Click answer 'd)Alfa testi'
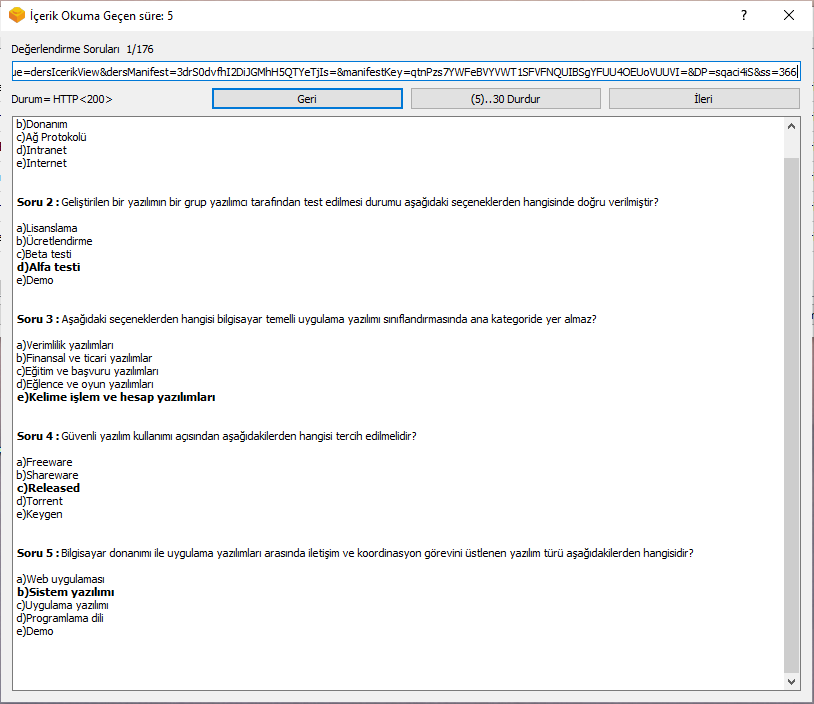The height and width of the screenshot is (704, 814). coord(49,267)
